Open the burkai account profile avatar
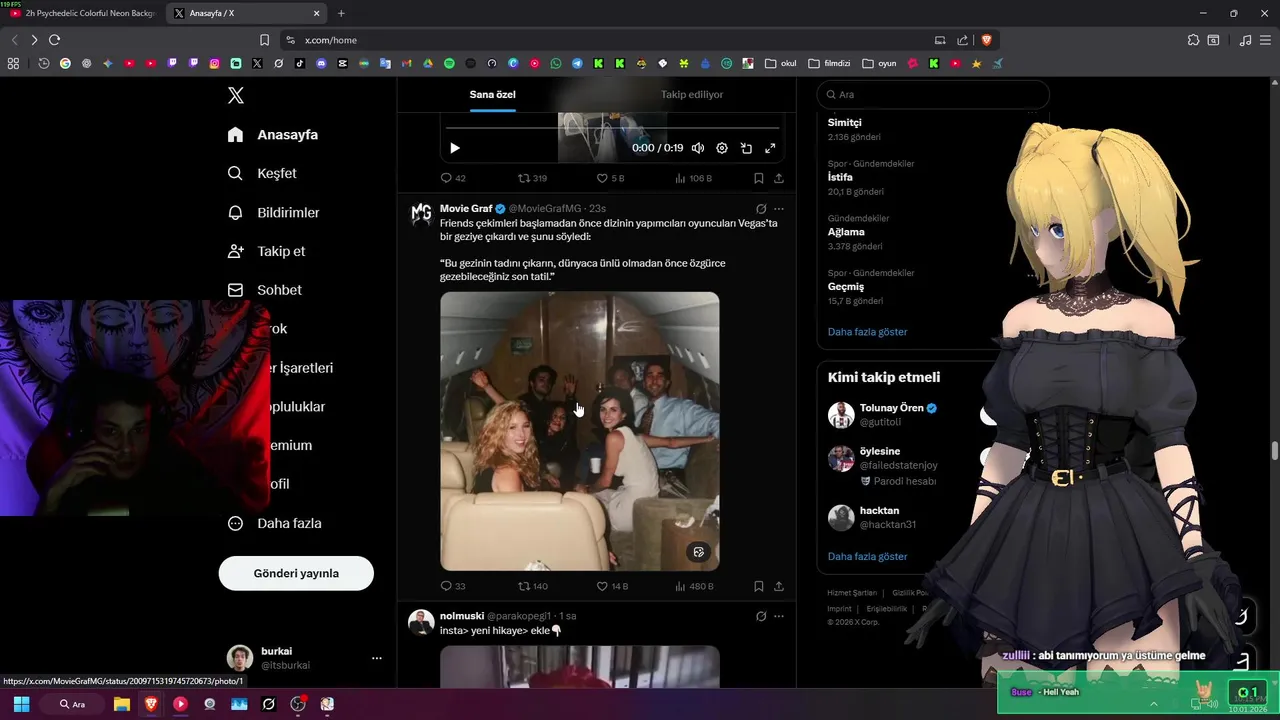This screenshot has width=1280, height=720. point(239,658)
